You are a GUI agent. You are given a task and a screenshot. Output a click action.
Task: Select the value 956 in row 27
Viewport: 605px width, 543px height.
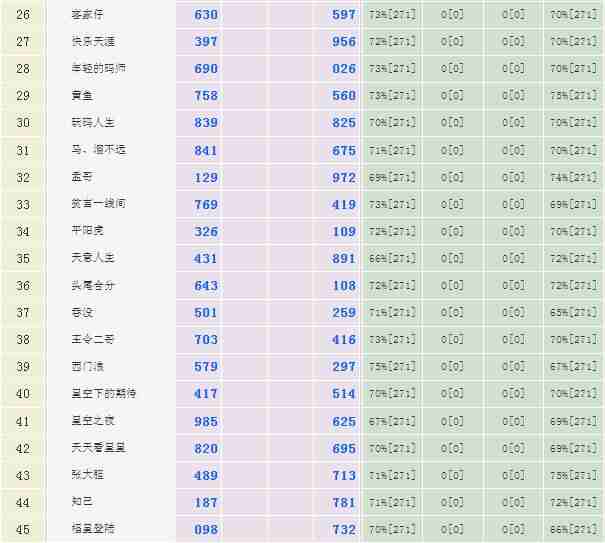(x=343, y=42)
